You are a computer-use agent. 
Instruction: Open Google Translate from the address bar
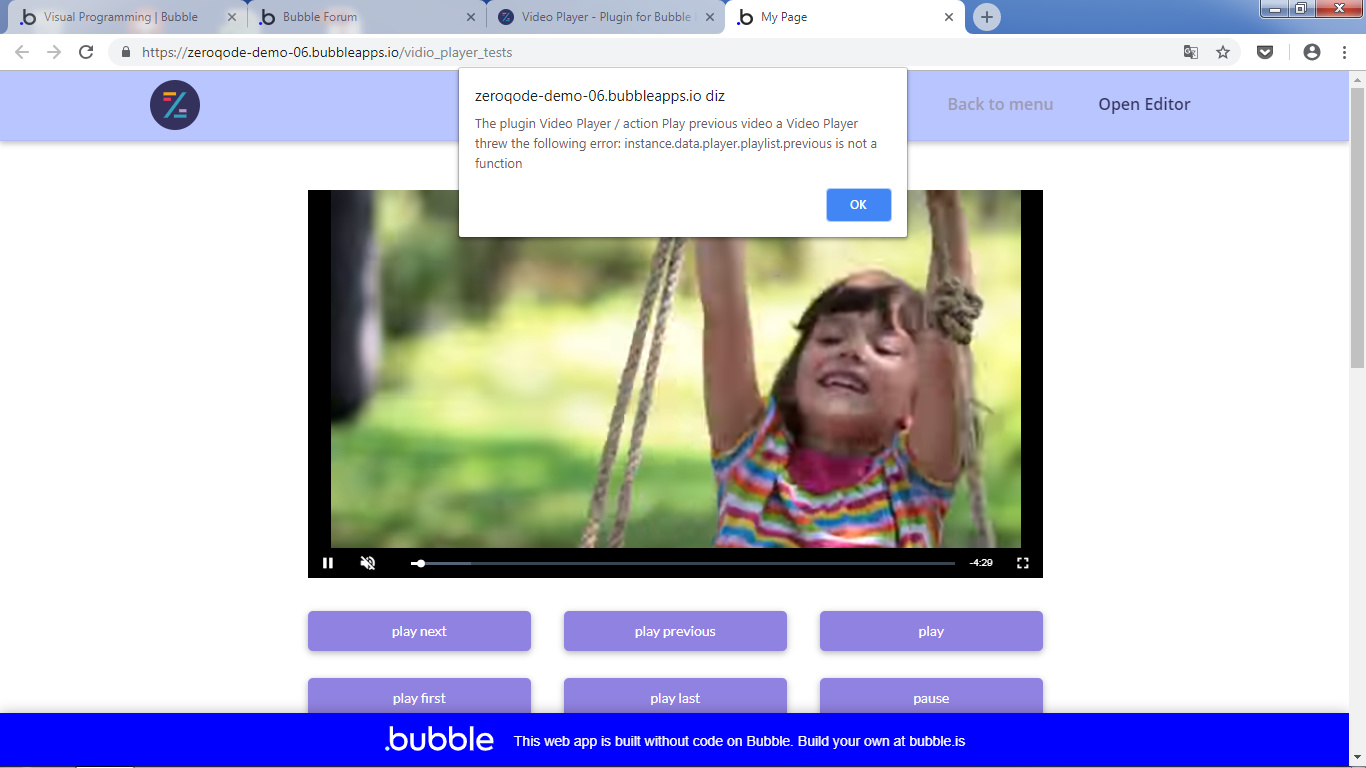[1190, 52]
